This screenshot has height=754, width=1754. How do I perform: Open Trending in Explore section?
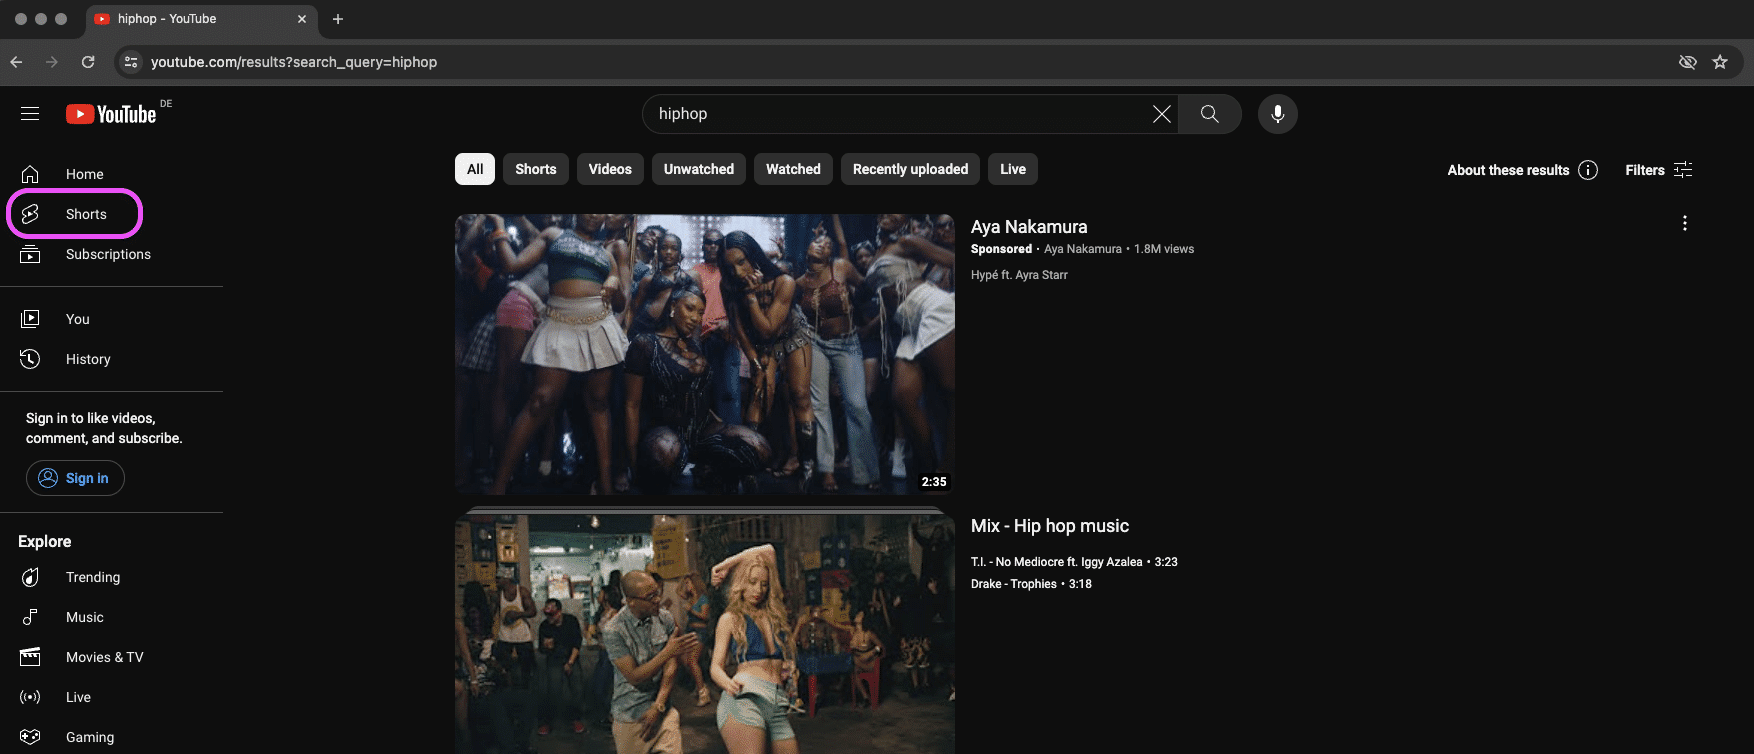(x=92, y=577)
